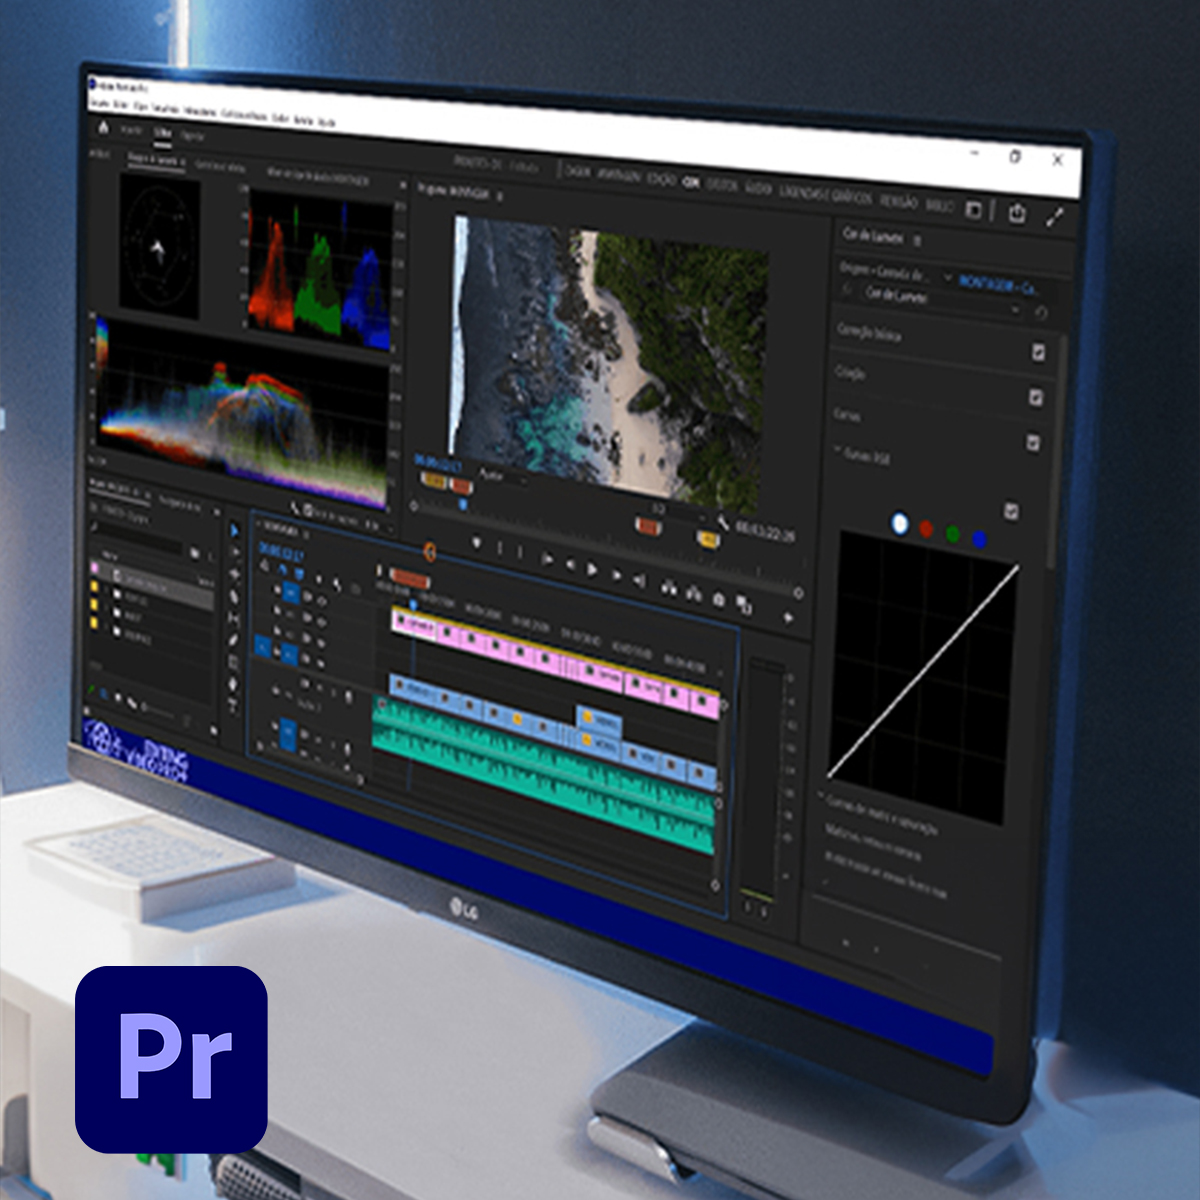This screenshot has height=1200, width=1200.
Task: Open Program monitor wrench settings
Action: [723, 522]
